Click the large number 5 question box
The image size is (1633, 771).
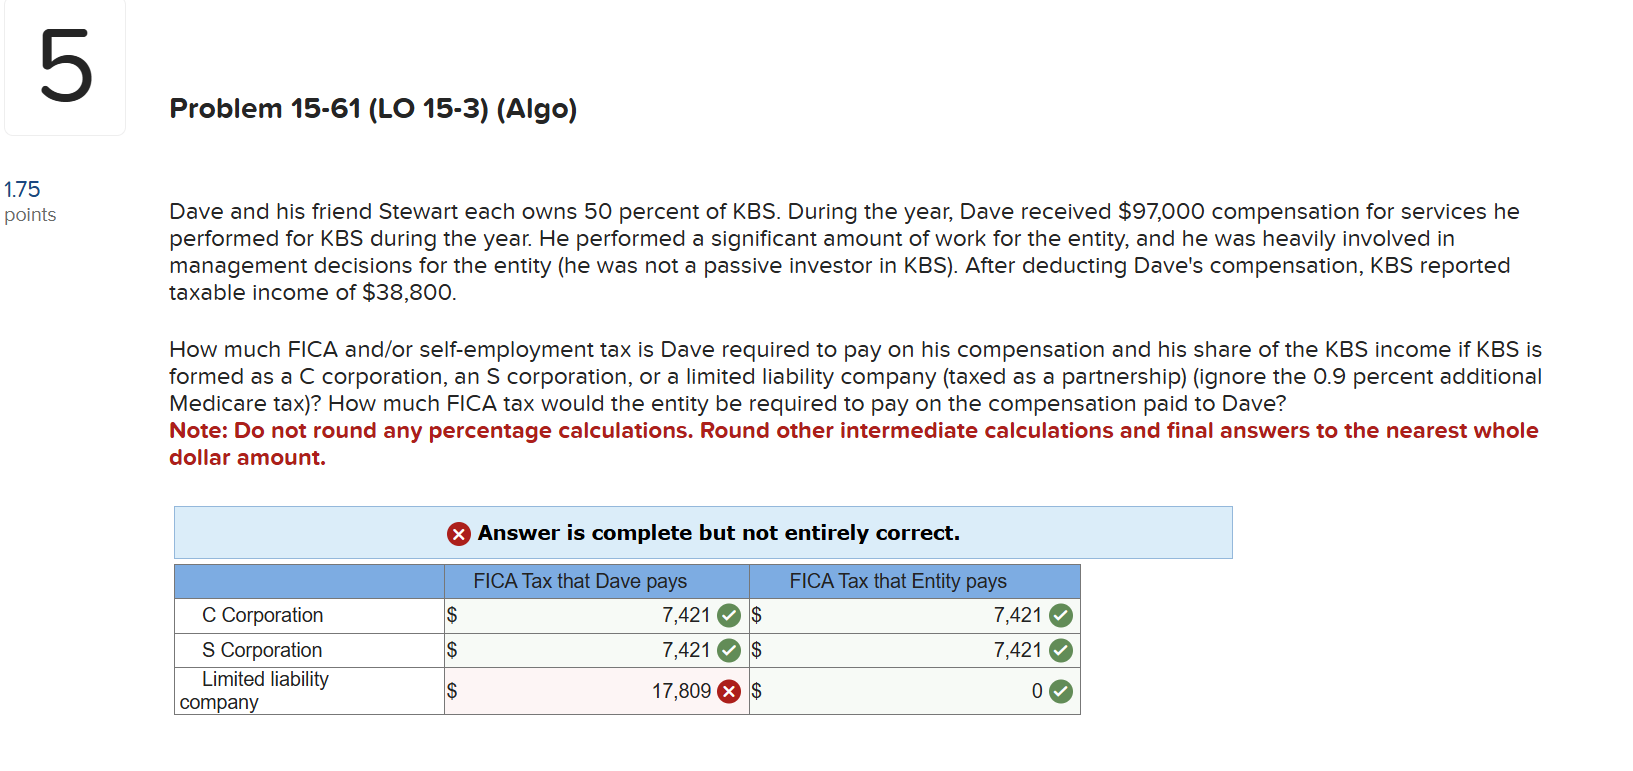[x=64, y=66]
